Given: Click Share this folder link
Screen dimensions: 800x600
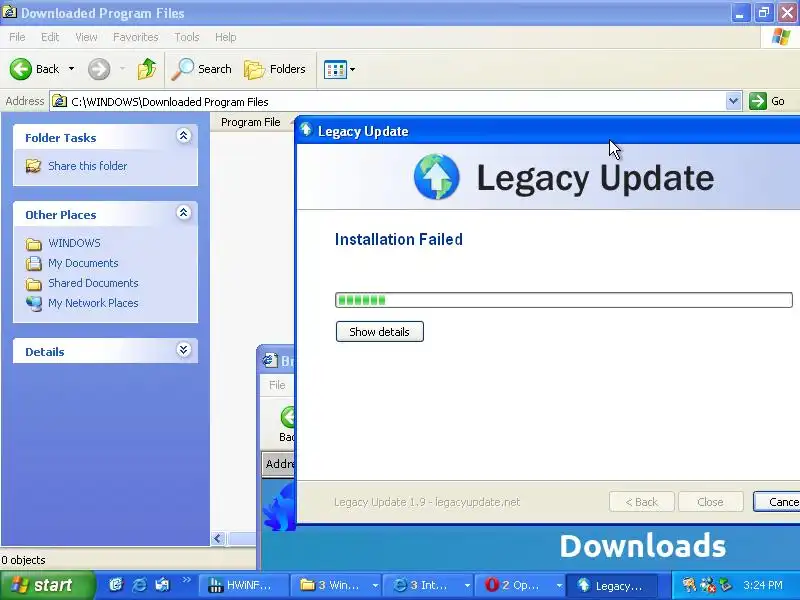Looking at the screenshot, I should coord(88,166).
